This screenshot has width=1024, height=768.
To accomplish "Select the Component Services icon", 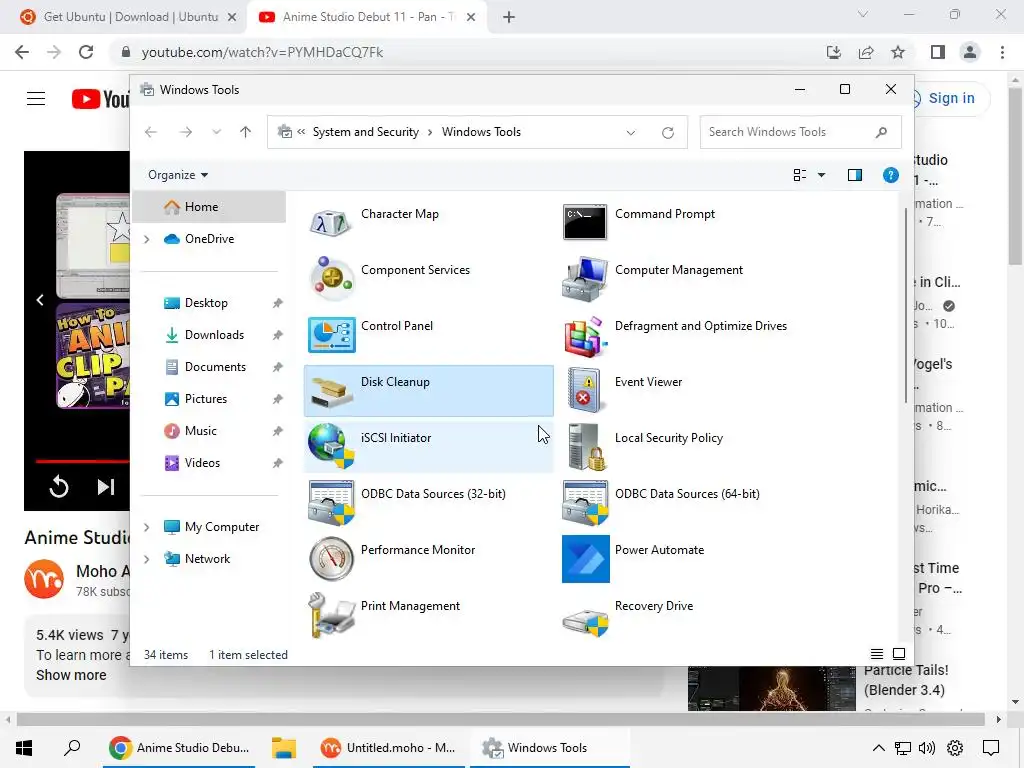I will pos(331,278).
